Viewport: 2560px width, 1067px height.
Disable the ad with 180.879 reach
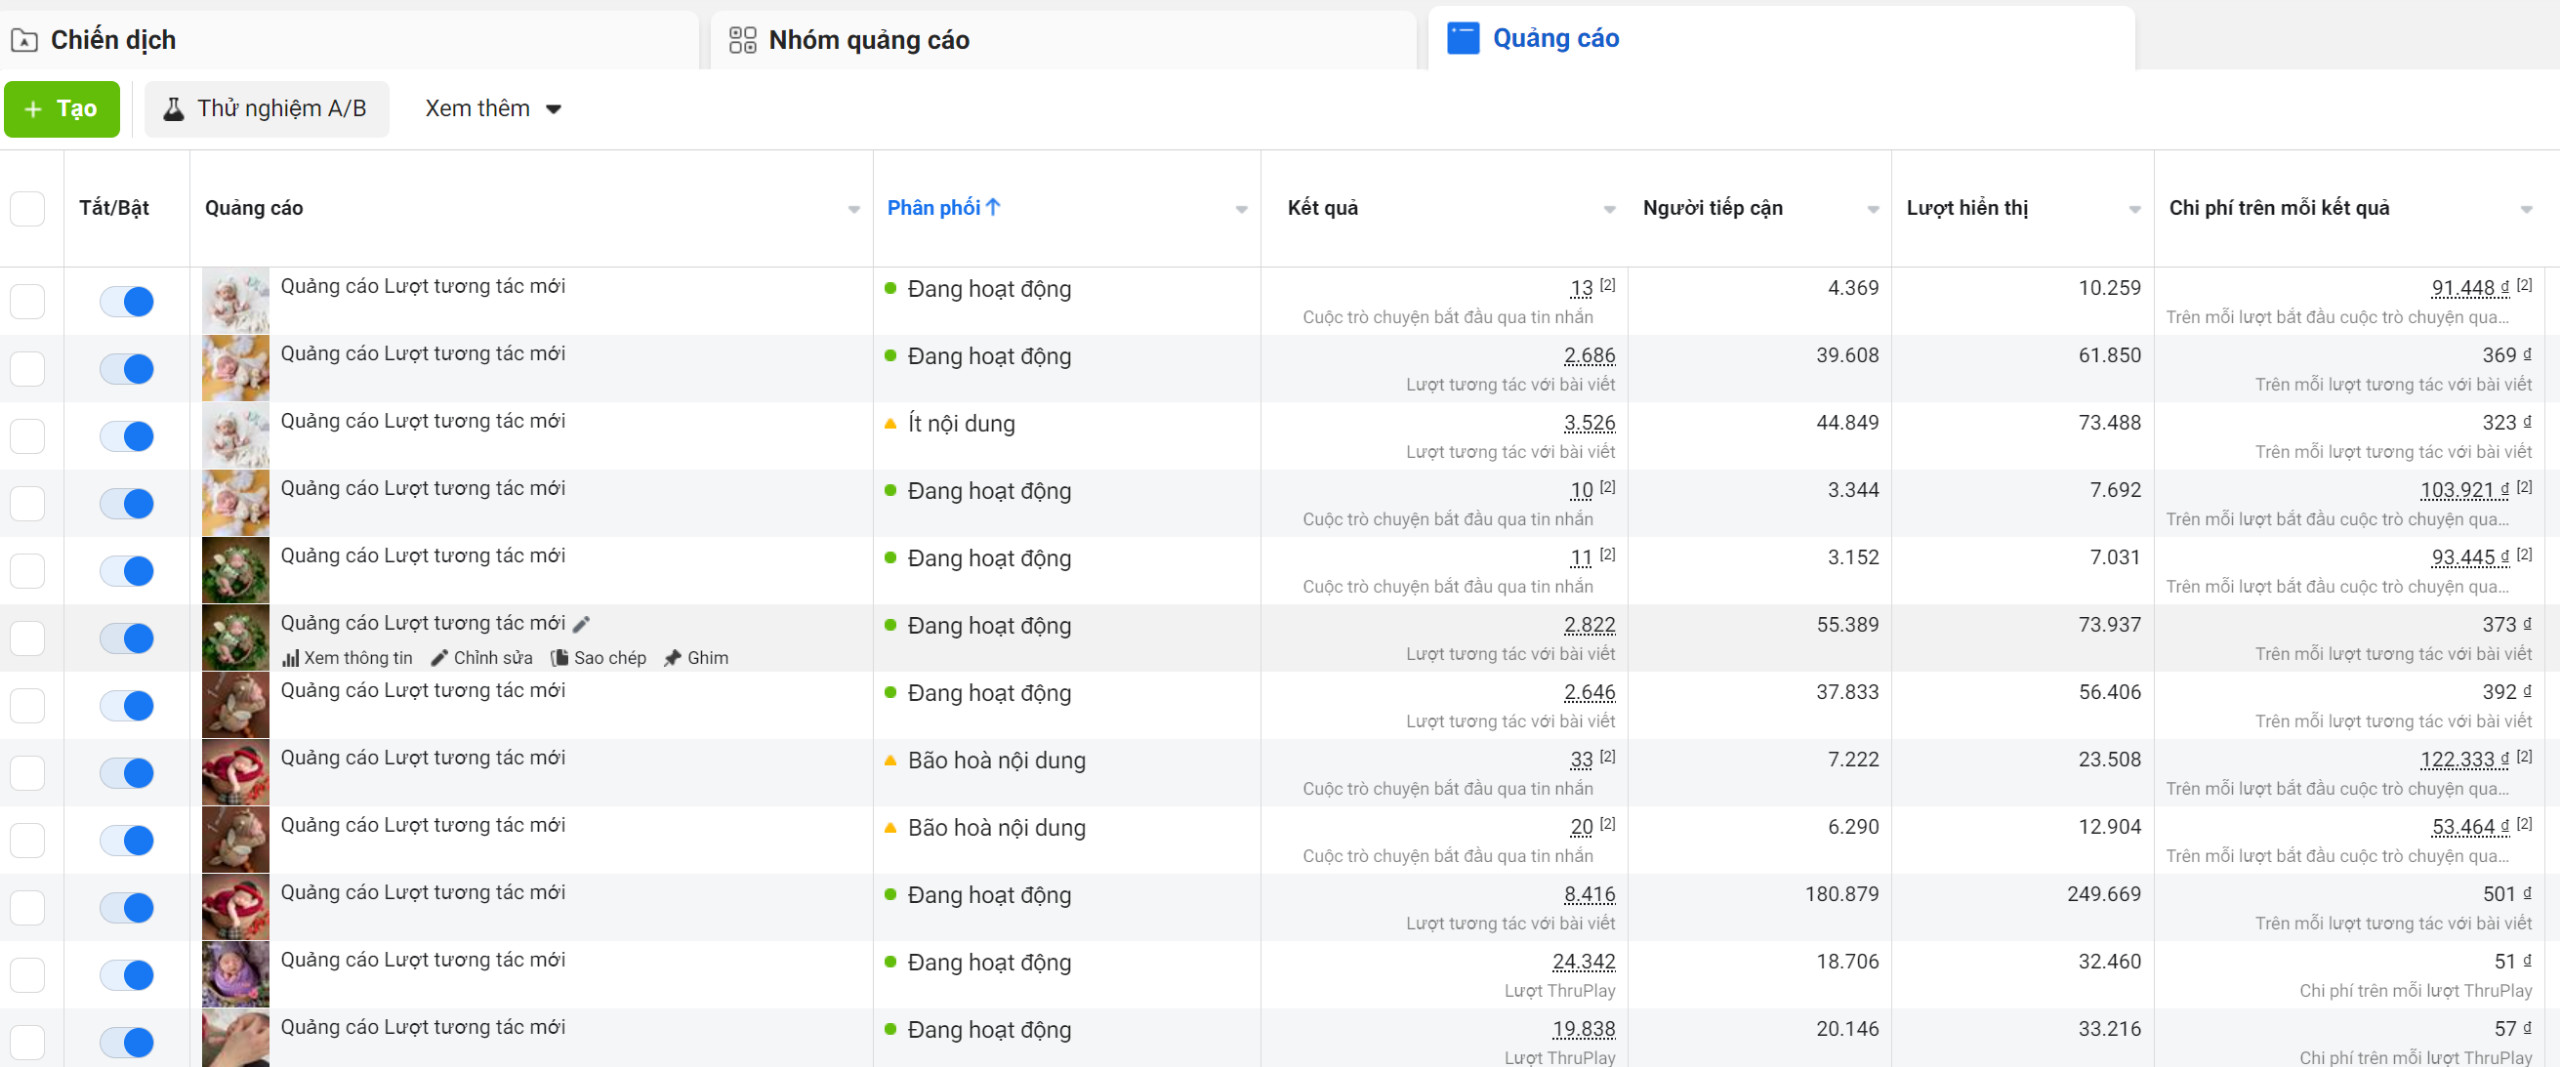click(127, 908)
